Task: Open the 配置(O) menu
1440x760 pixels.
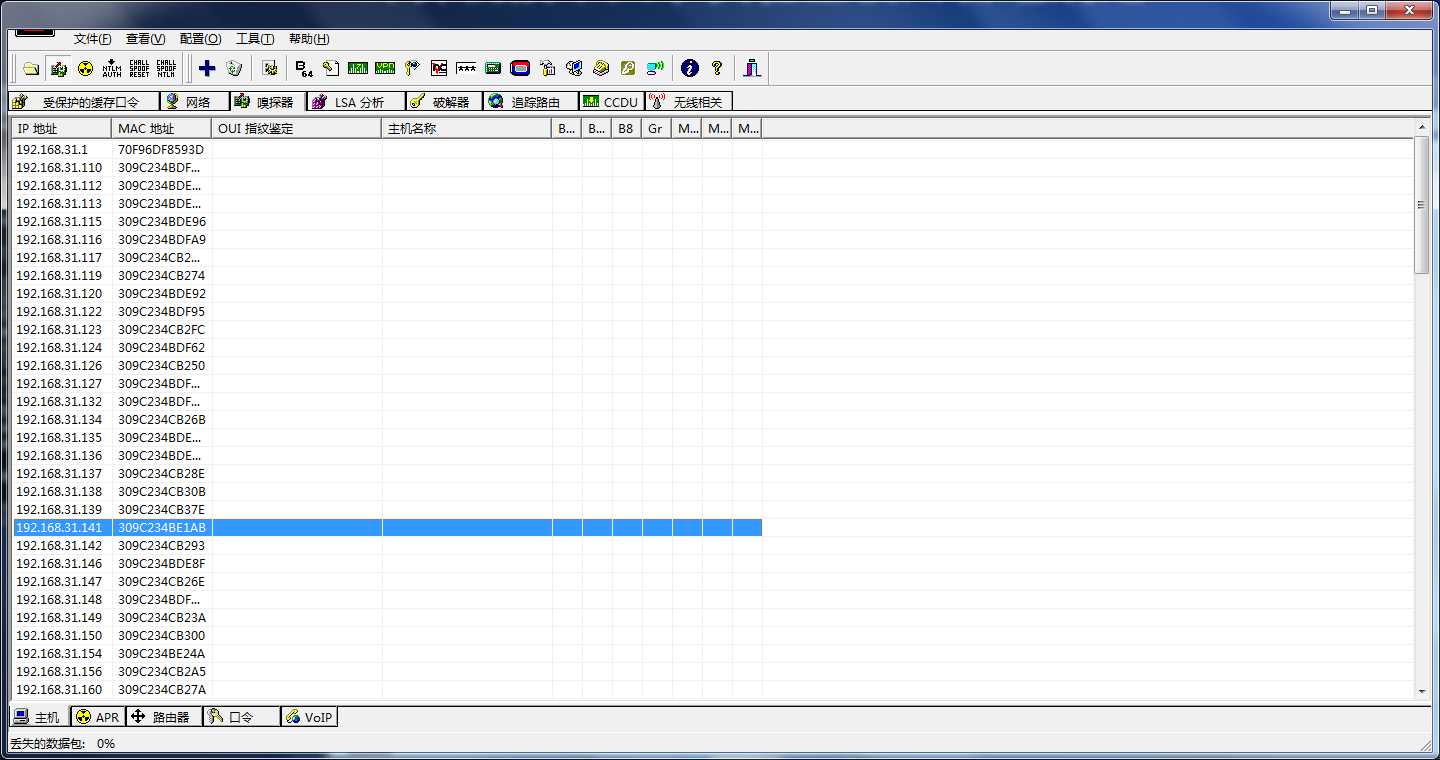Action: [200, 39]
